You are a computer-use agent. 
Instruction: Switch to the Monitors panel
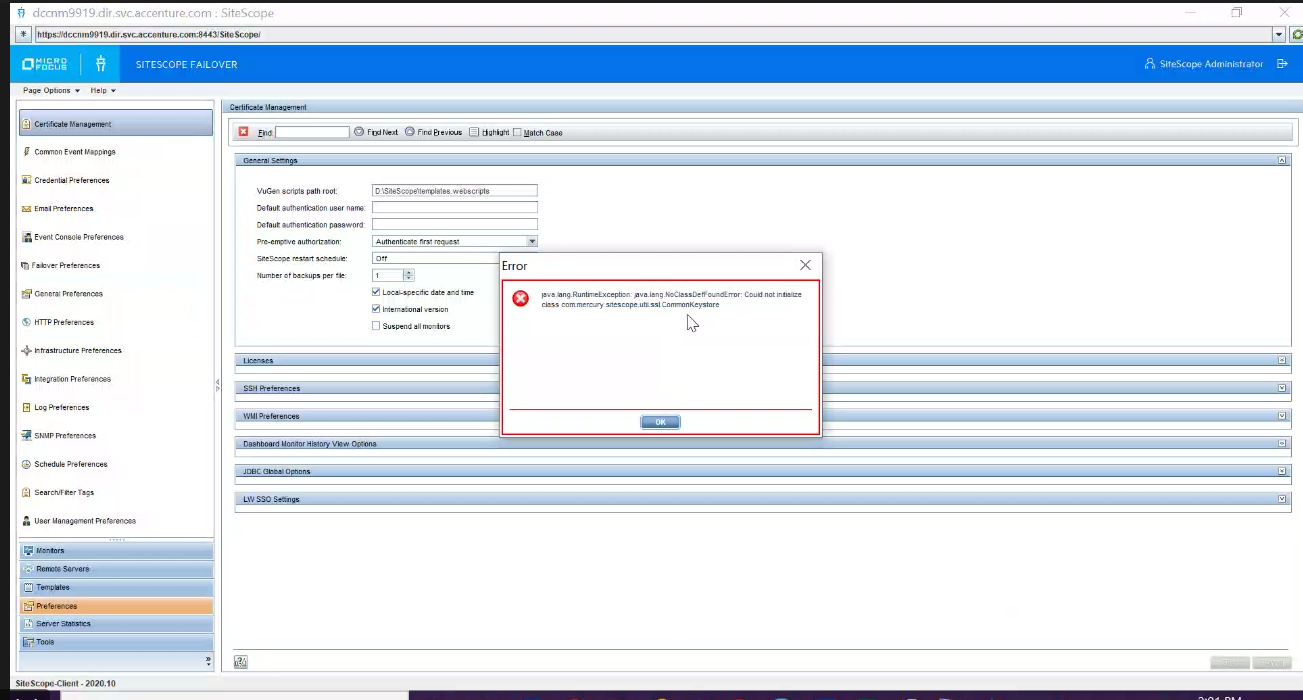(x=50, y=551)
